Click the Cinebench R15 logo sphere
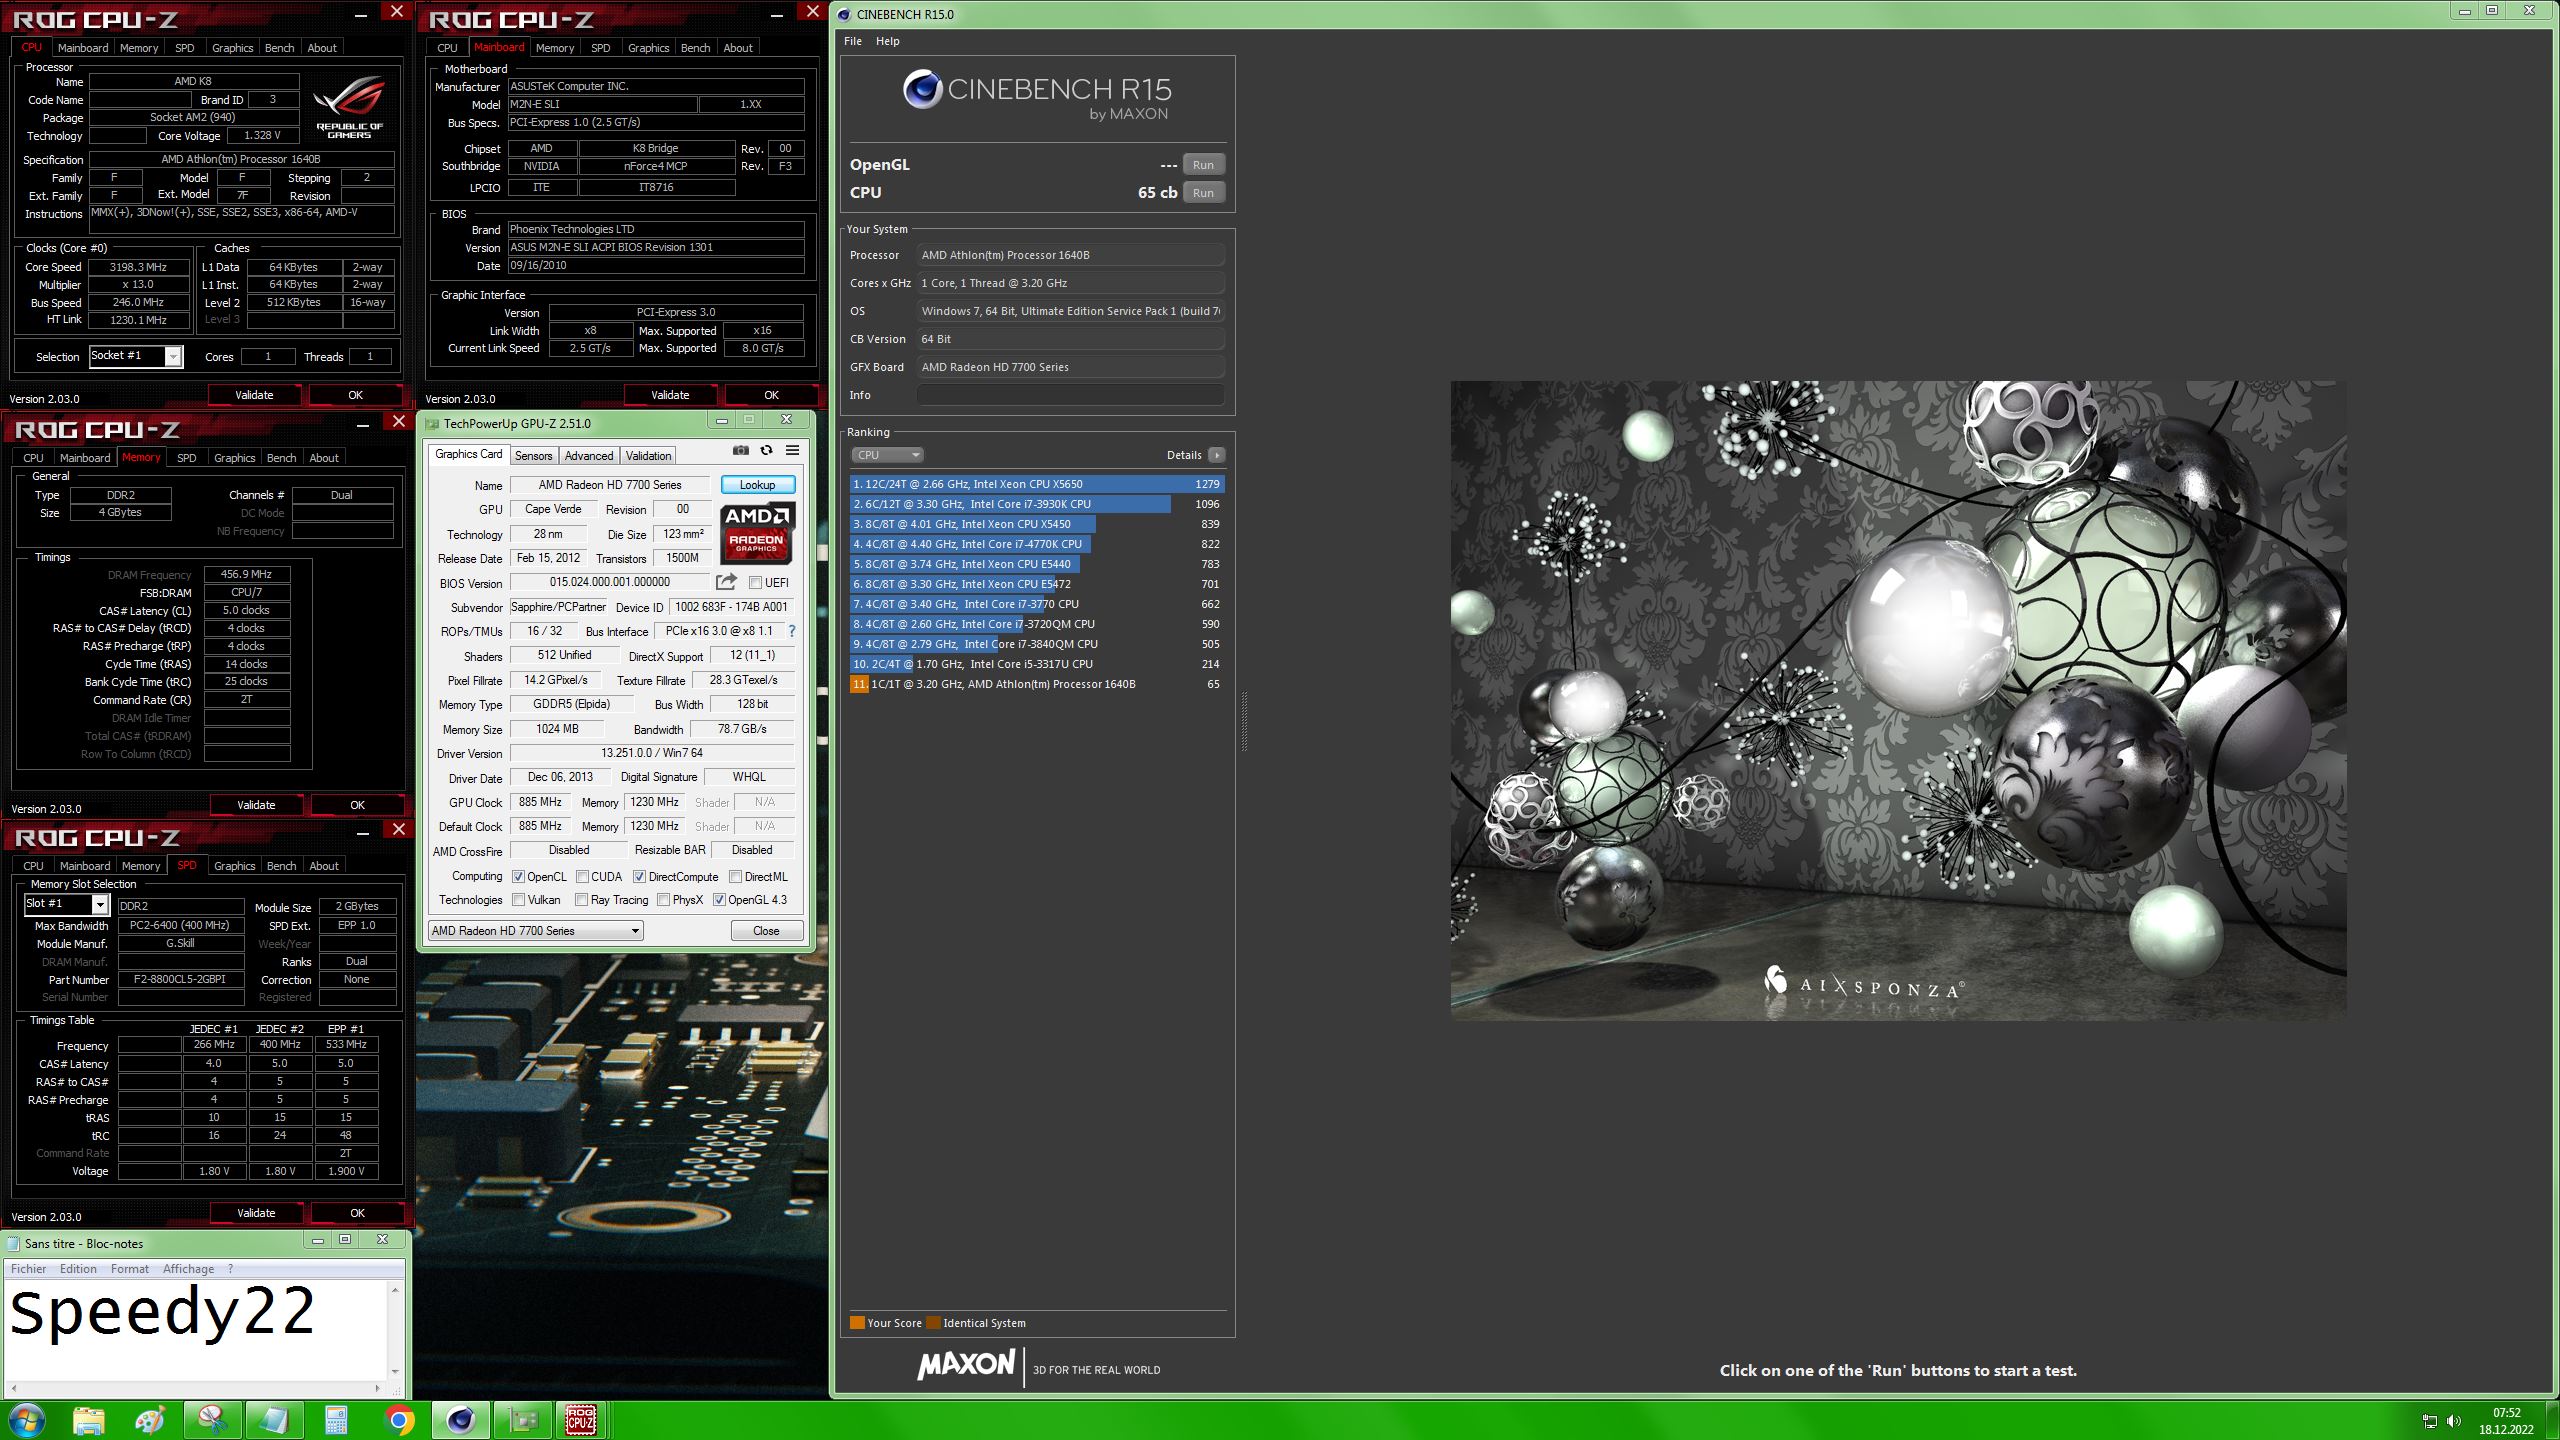The image size is (2560, 1440). (x=922, y=90)
